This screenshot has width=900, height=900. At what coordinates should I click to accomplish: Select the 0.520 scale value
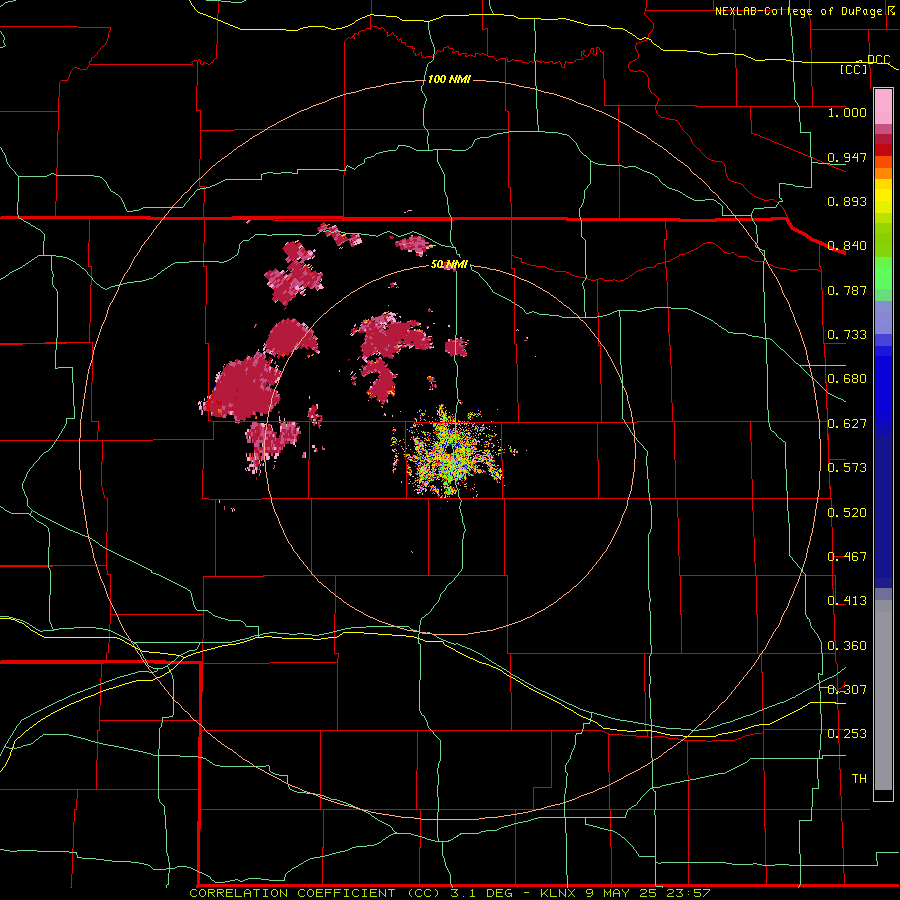click(x=847, y=513)
